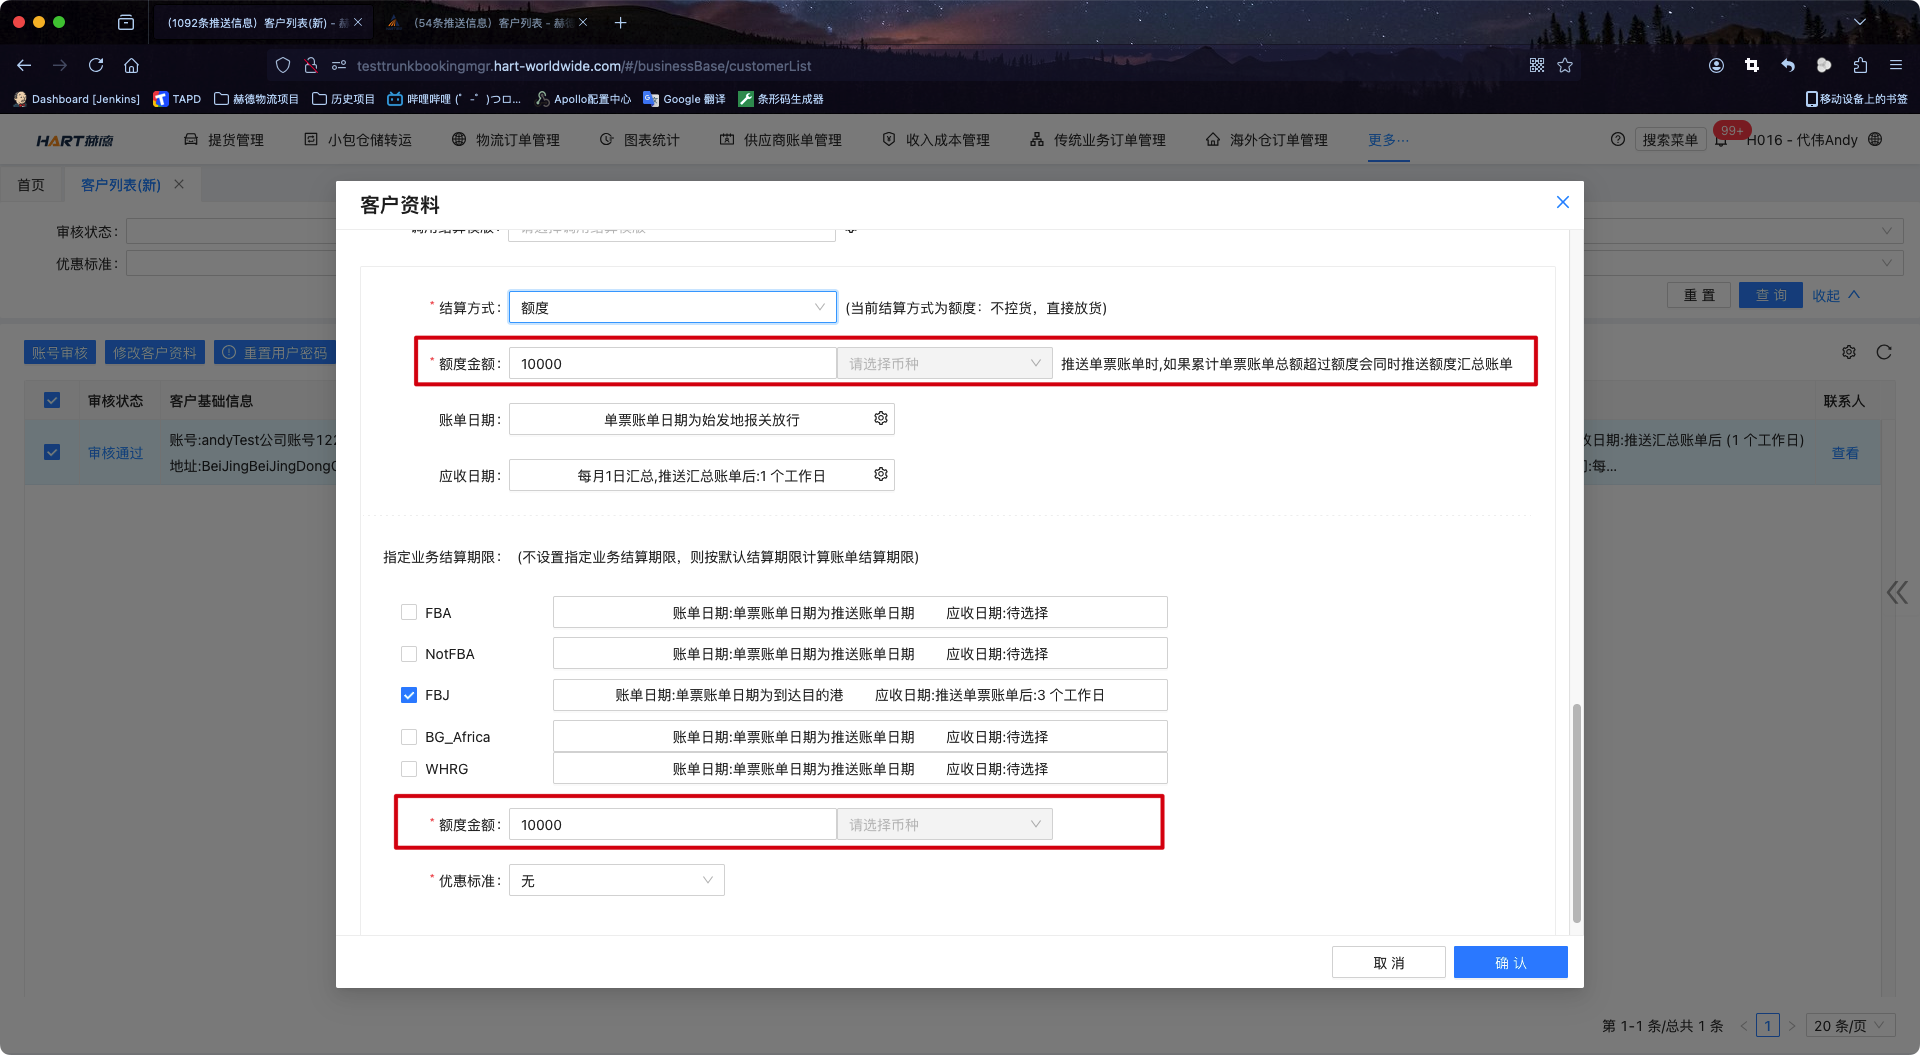Switch to 客户列表(新) page tab
The image size is (1920, 1055).
click(x=121, y=185)
